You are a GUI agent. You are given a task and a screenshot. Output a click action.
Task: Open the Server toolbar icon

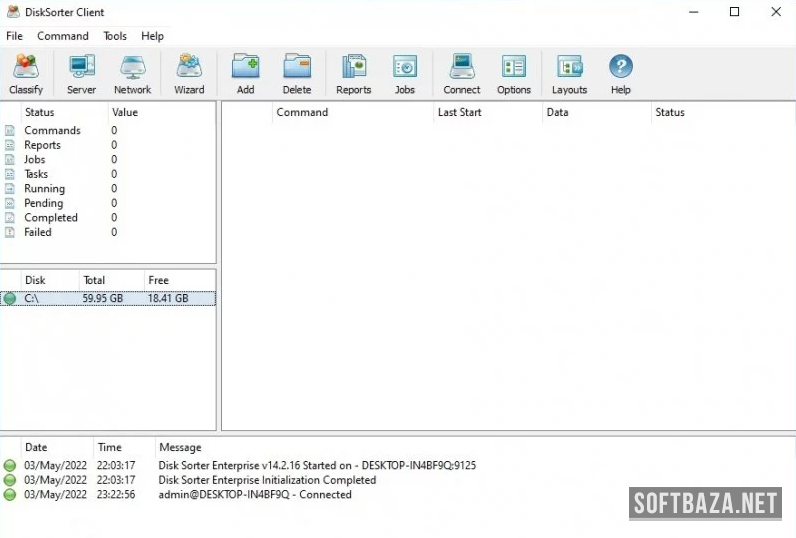[81, 74]
